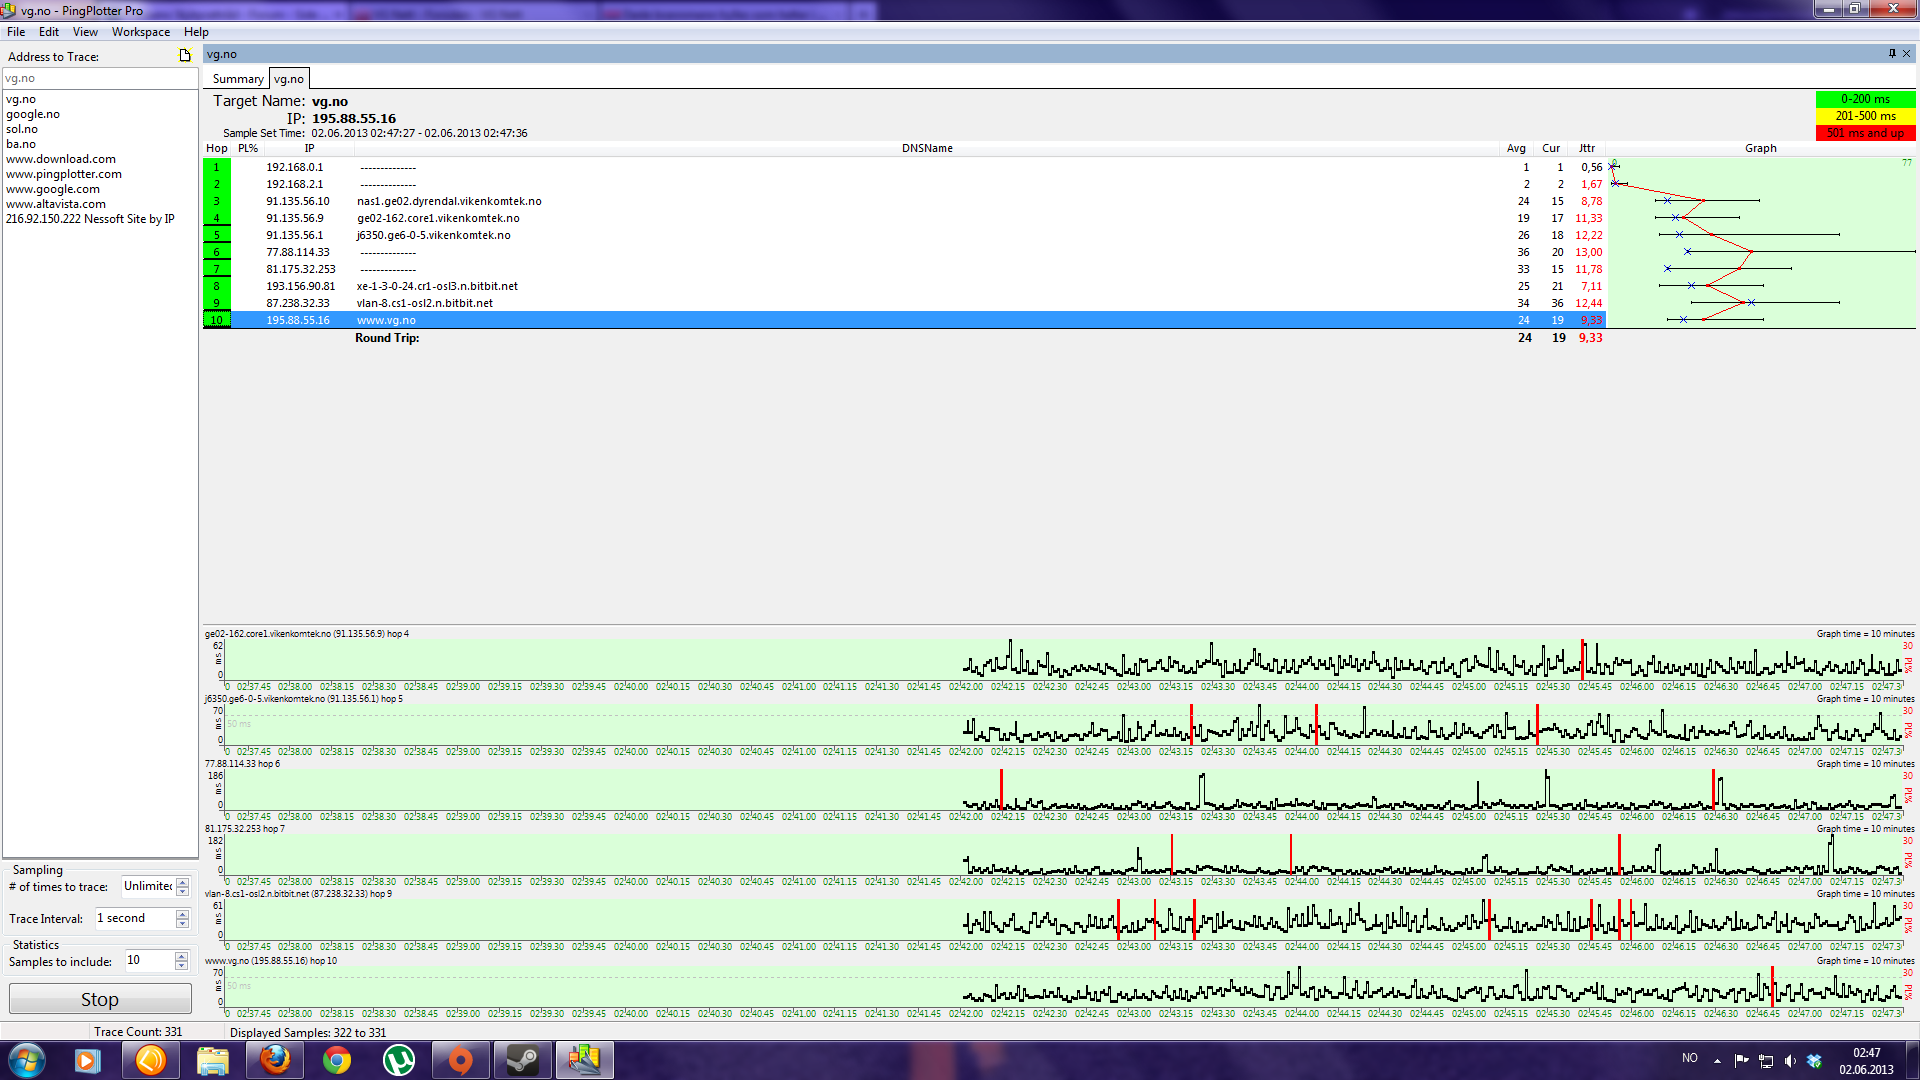Decrease the Trace Interval value
Screen dimensions: 1920x1080
point(182,923)
